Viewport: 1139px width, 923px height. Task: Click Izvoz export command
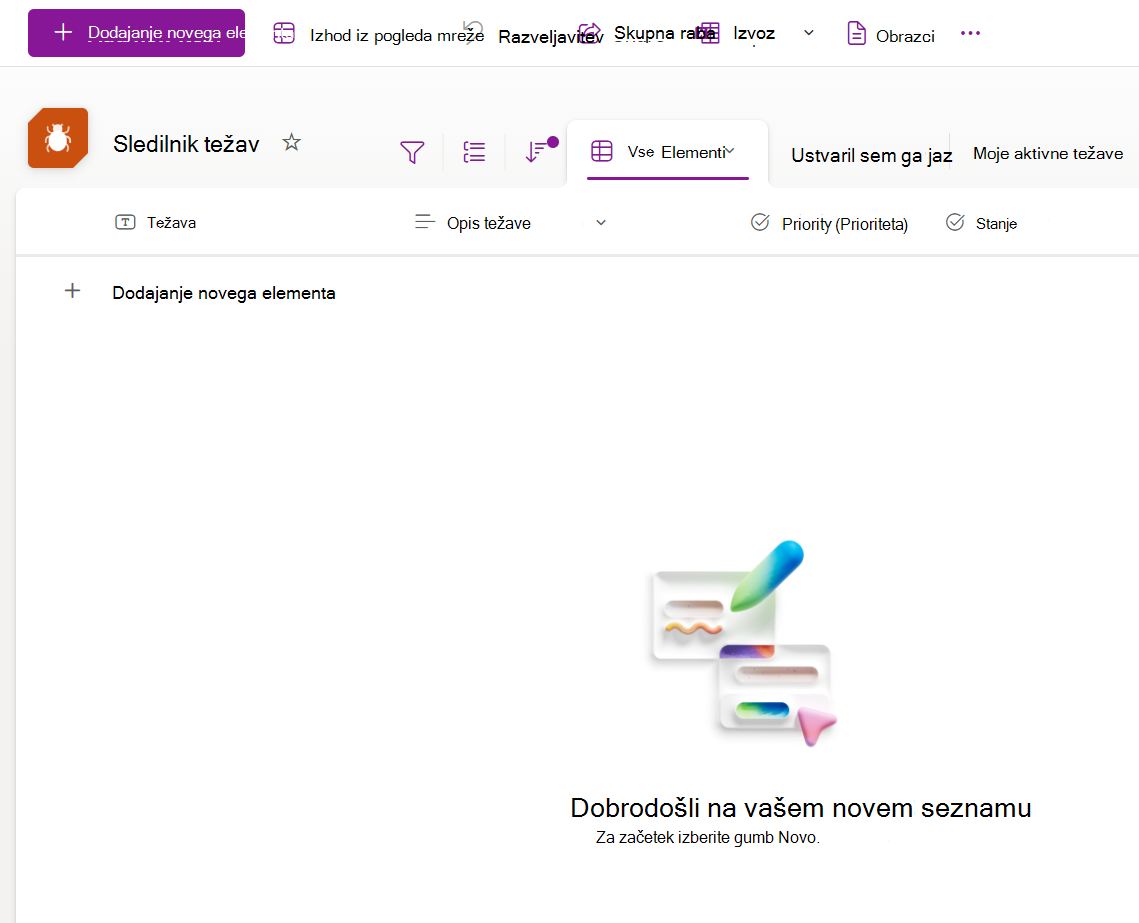point(754,33)
